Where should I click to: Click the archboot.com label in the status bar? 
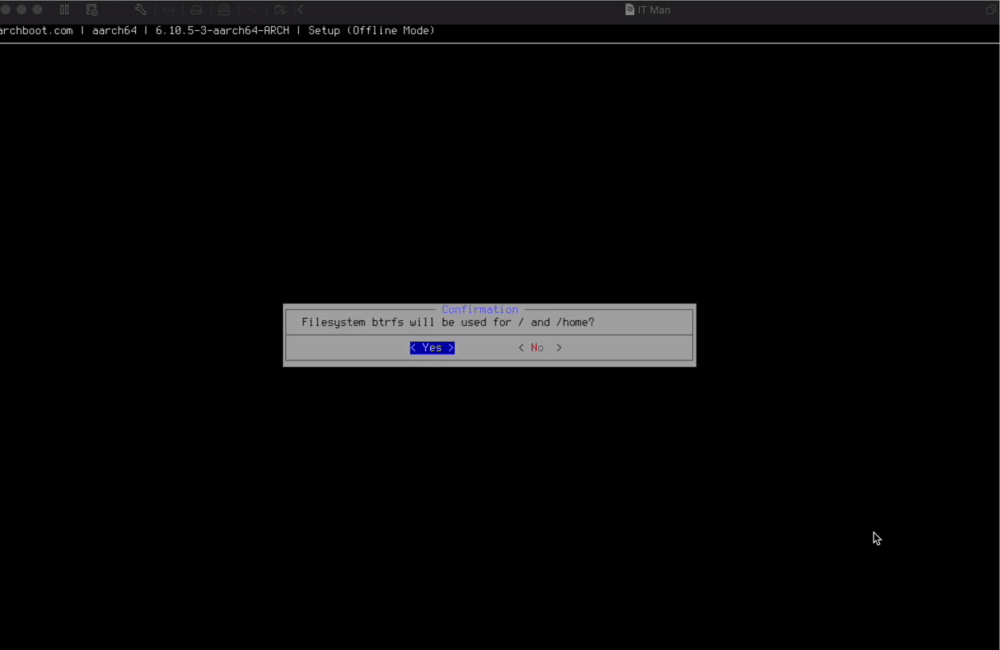click(36, 30)
